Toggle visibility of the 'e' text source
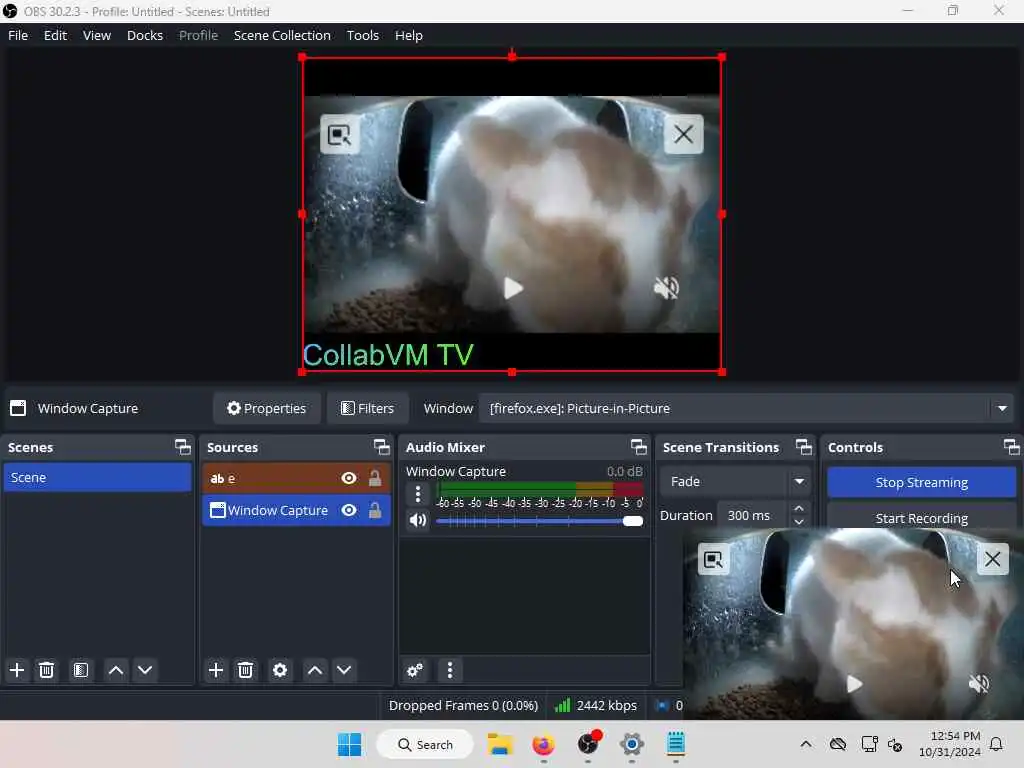The image size is (1024, 768). (349, 478)
